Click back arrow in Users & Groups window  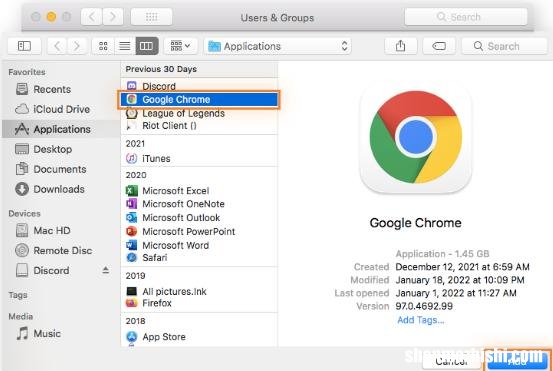point(92,17)
